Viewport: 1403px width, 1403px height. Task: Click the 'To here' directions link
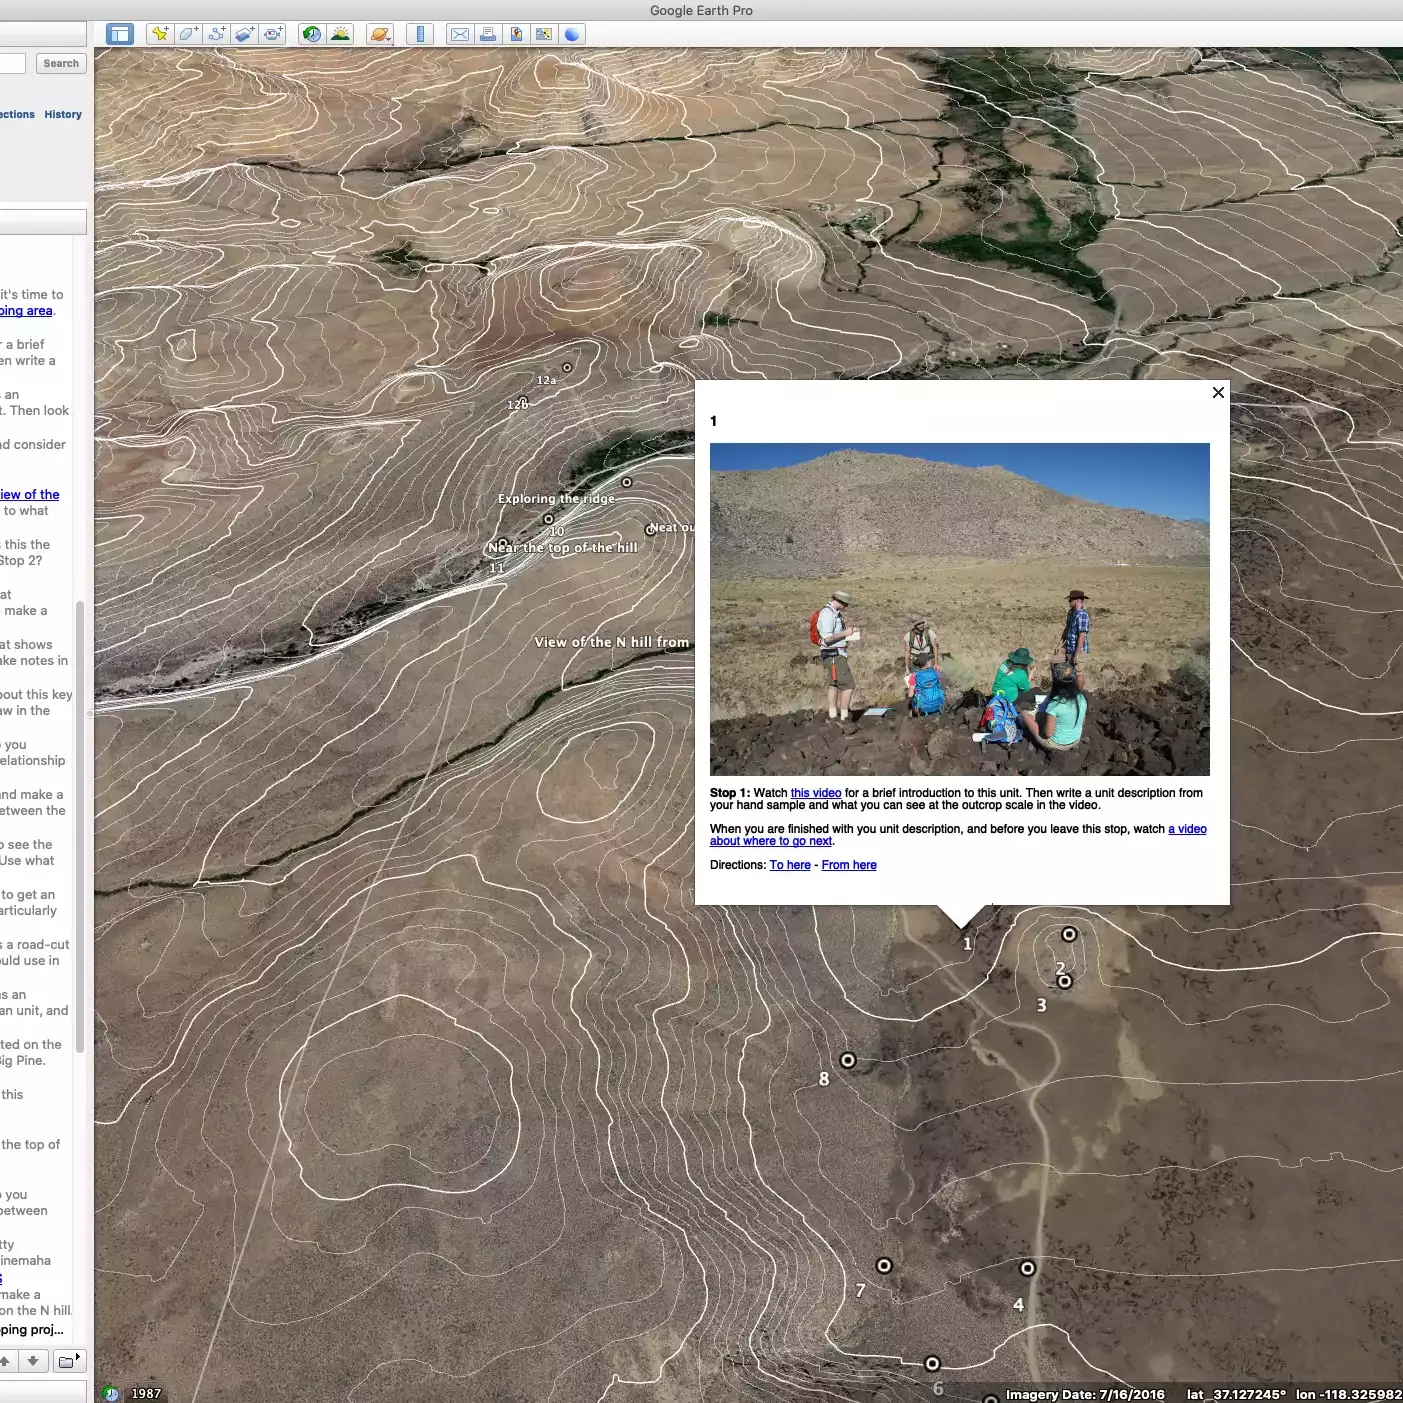[x=790, y=865]
